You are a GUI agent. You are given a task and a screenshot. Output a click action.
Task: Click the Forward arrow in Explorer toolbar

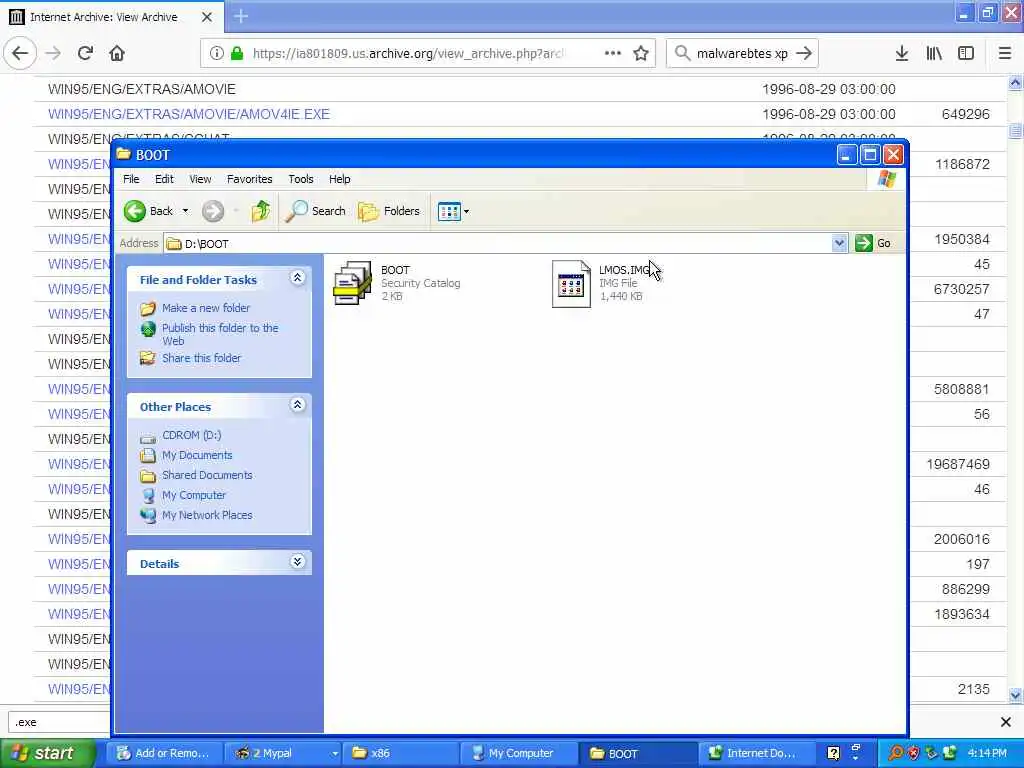[x=213, y=211]
